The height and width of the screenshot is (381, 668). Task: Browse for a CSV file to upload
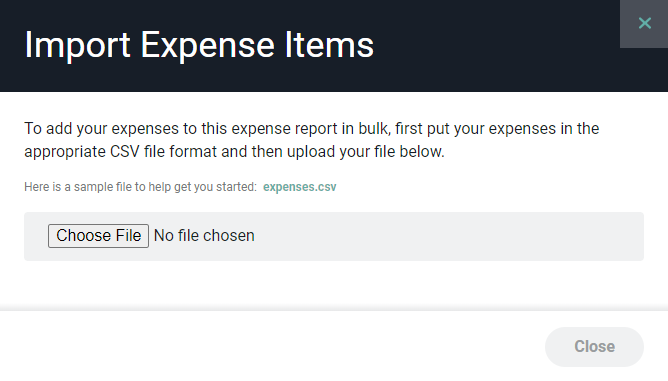(x=98, y=236)
